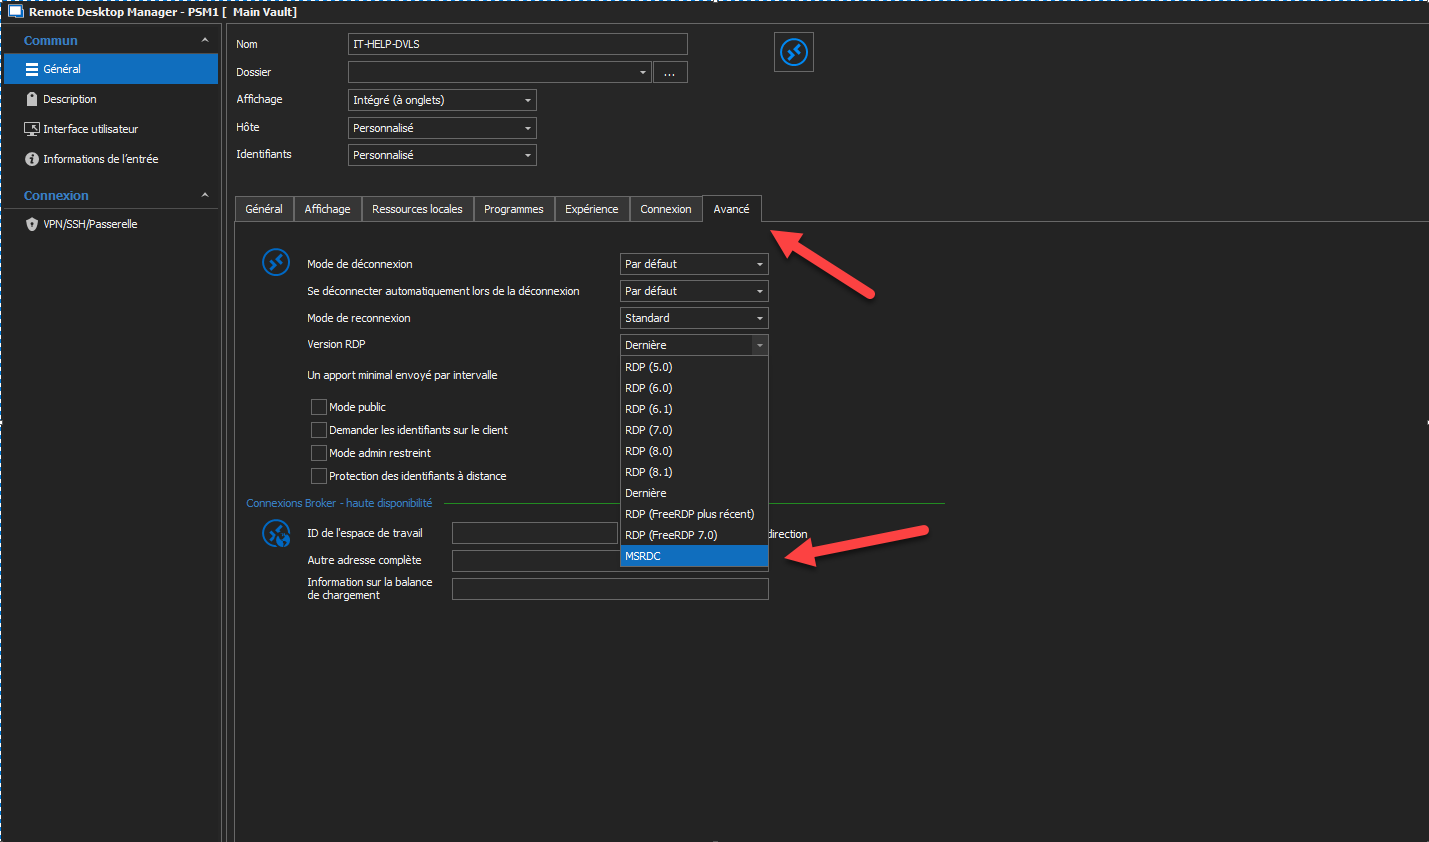This screenshot has height=842, width=1429.
Task: Check Mode admin restreint
Action: pyautogui.click(x=319, y=452)
